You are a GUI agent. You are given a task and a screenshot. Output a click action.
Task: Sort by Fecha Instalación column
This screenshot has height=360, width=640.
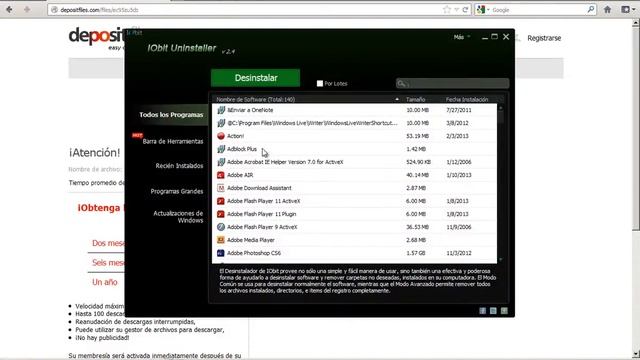pos(467,99)
